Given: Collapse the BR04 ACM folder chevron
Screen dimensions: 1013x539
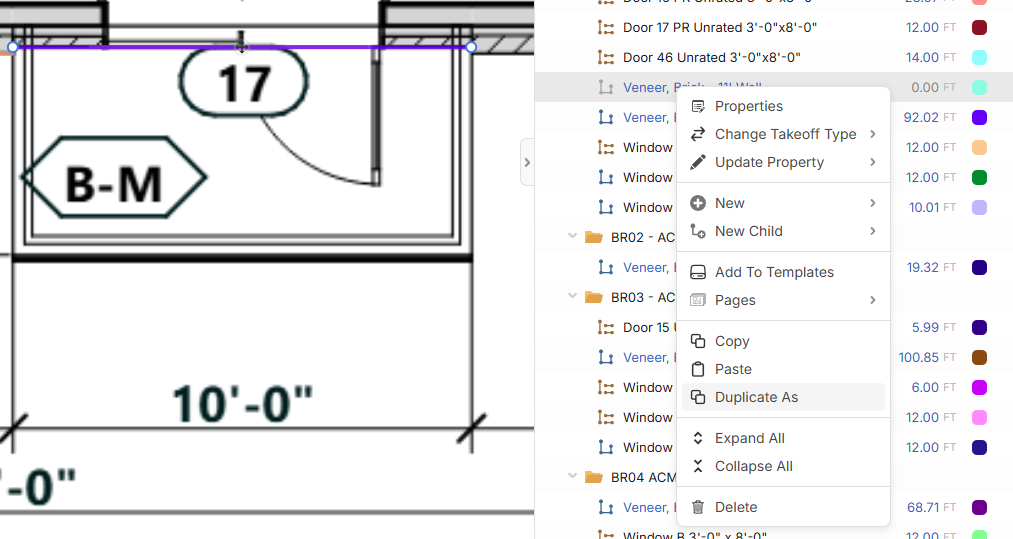Looking at the screenshot, I should (x=572, y=477).
